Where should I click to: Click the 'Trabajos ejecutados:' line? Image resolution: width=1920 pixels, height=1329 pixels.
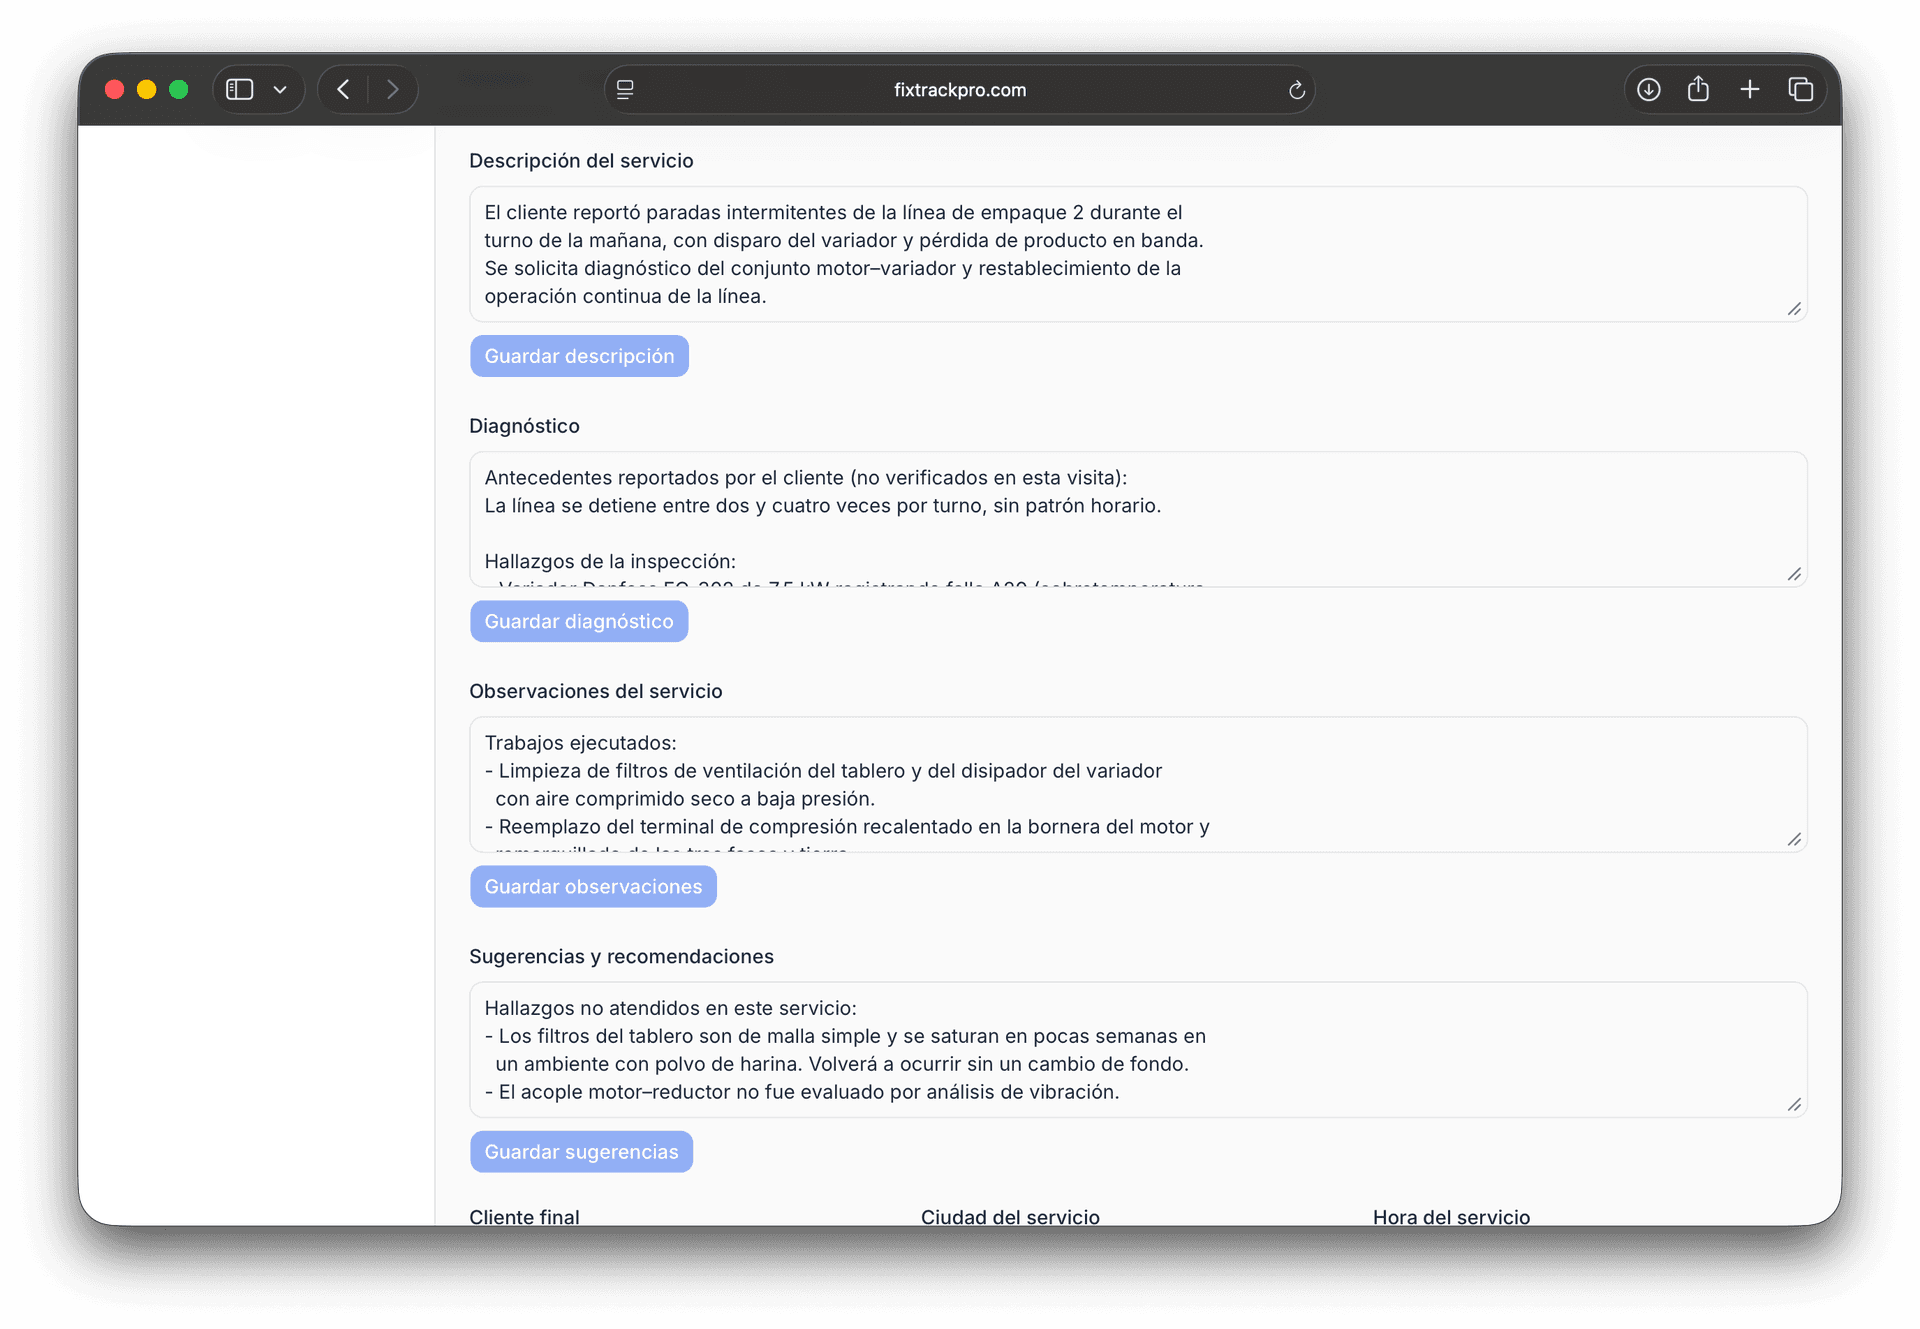click(x=580, y=743)
